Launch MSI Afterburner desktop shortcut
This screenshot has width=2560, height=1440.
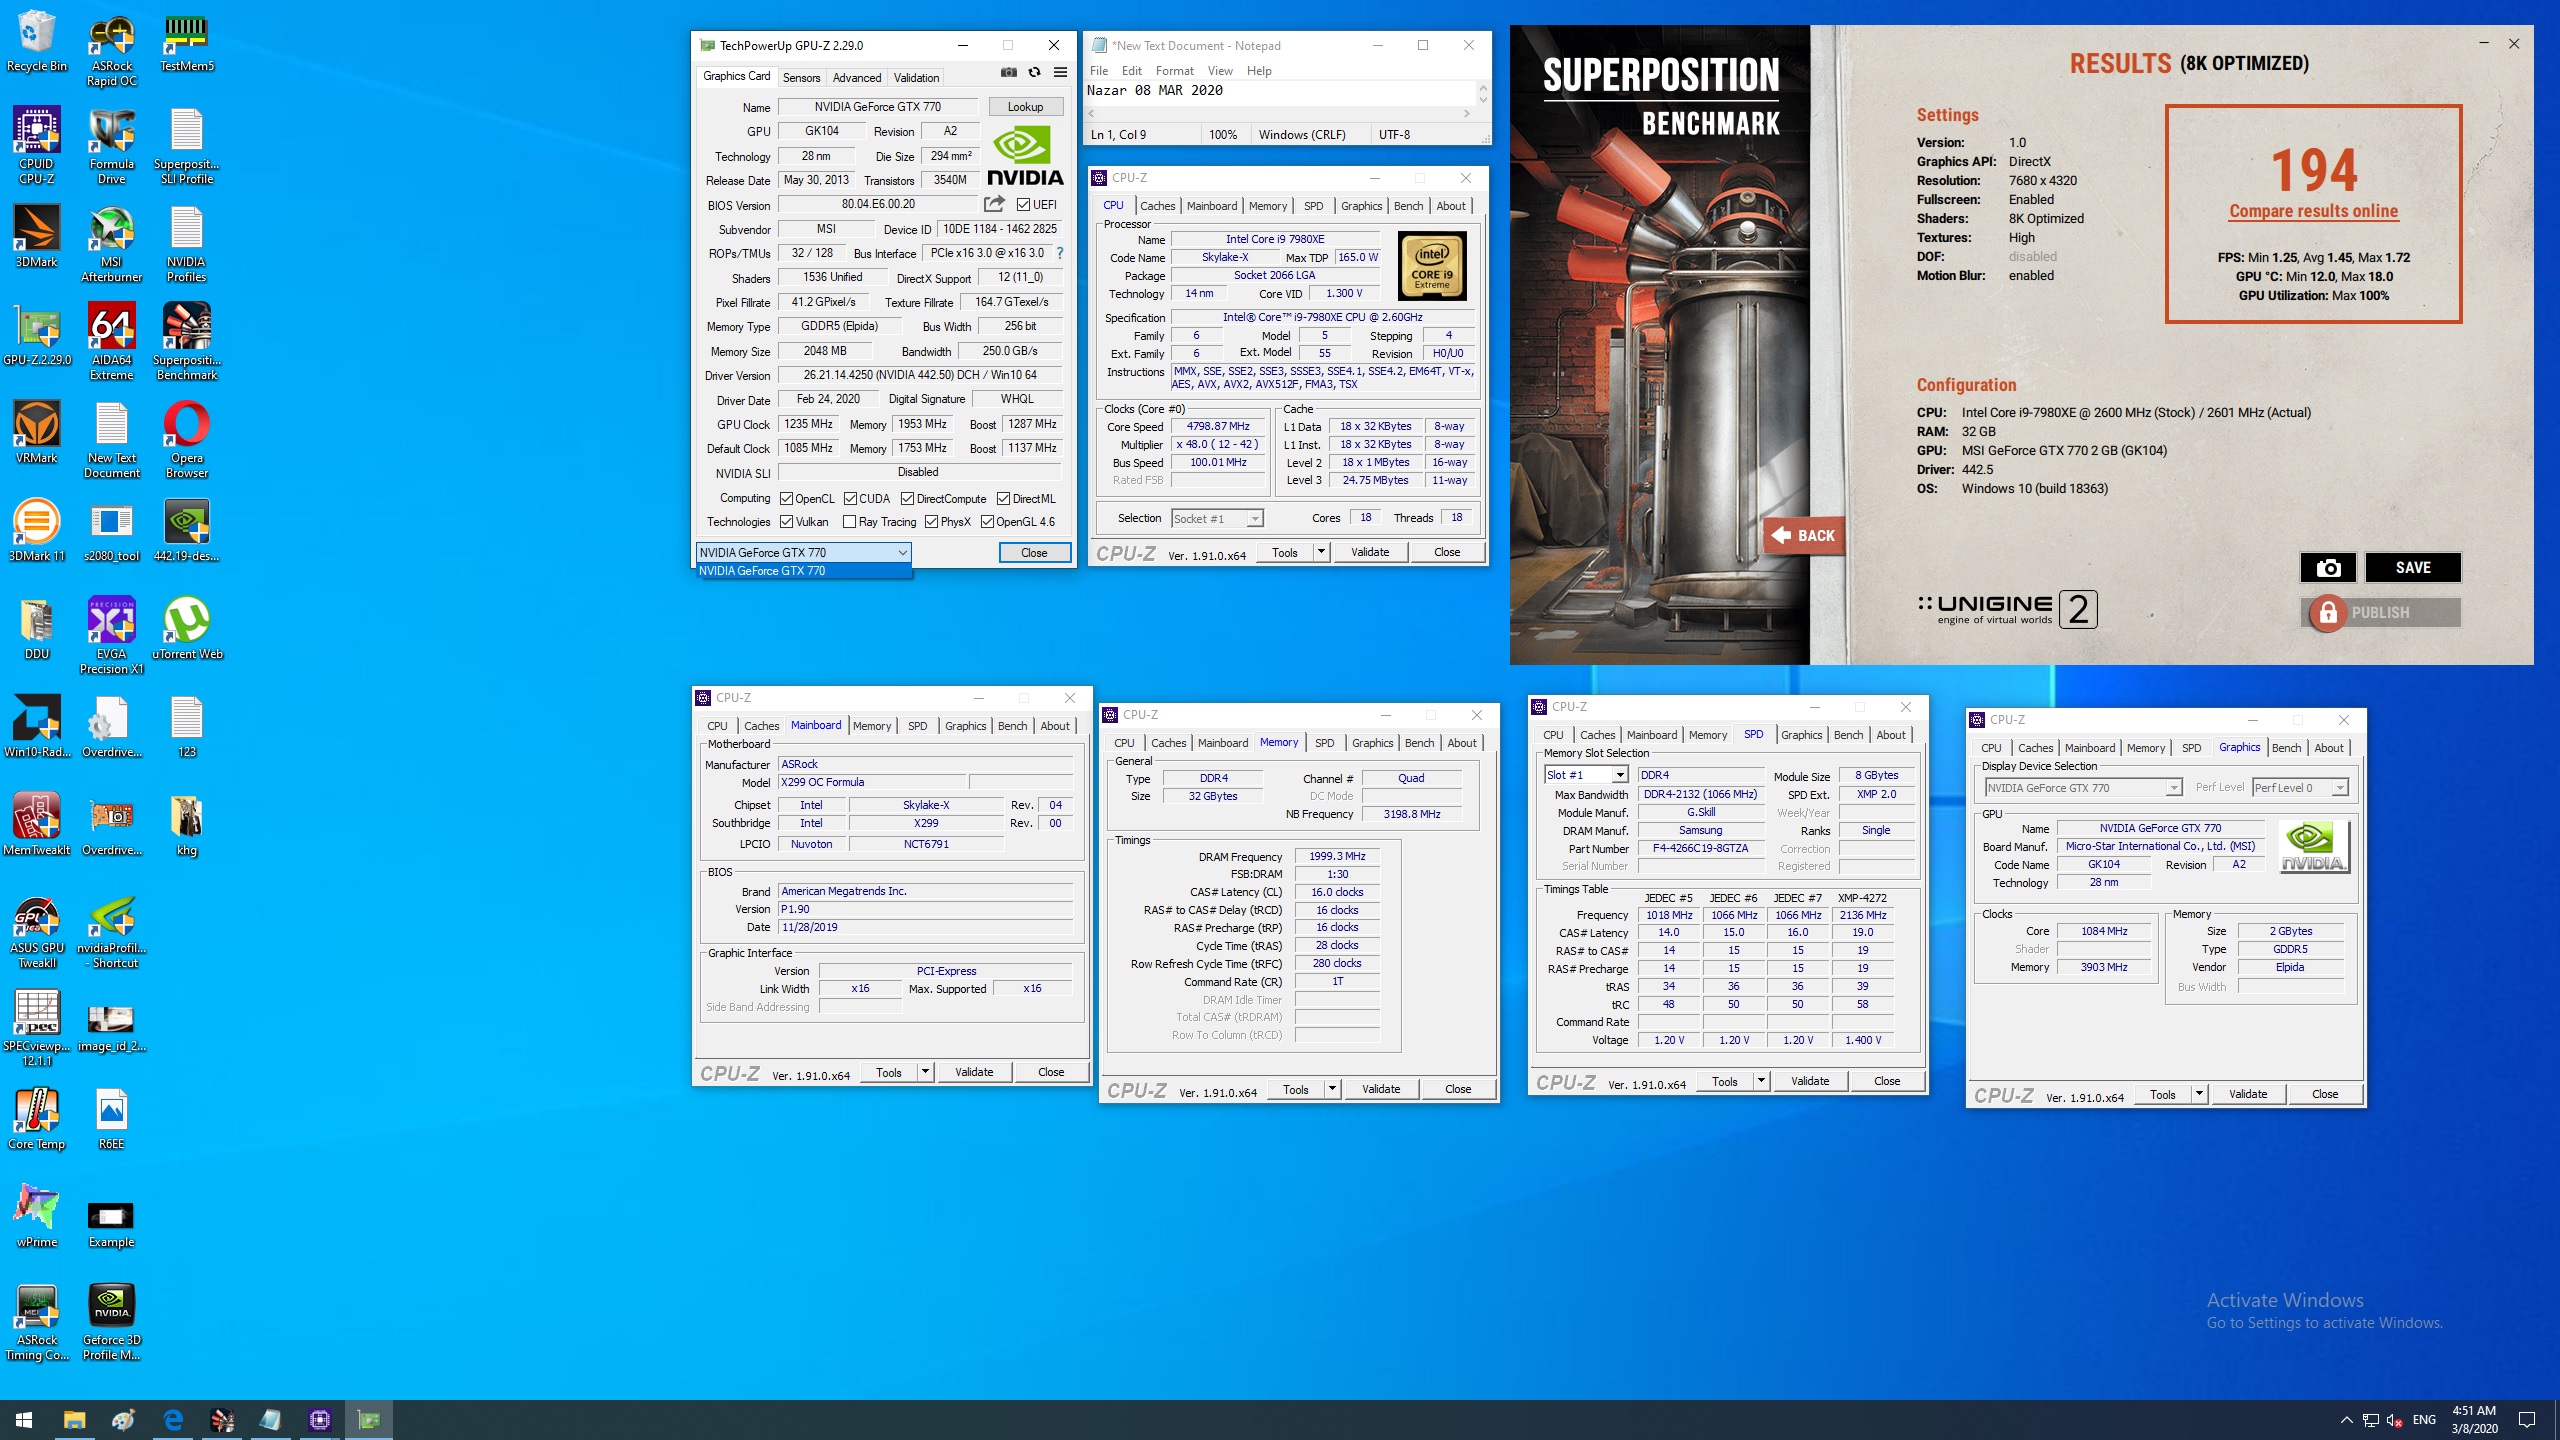pyautogui.click(x=112, y=244)
